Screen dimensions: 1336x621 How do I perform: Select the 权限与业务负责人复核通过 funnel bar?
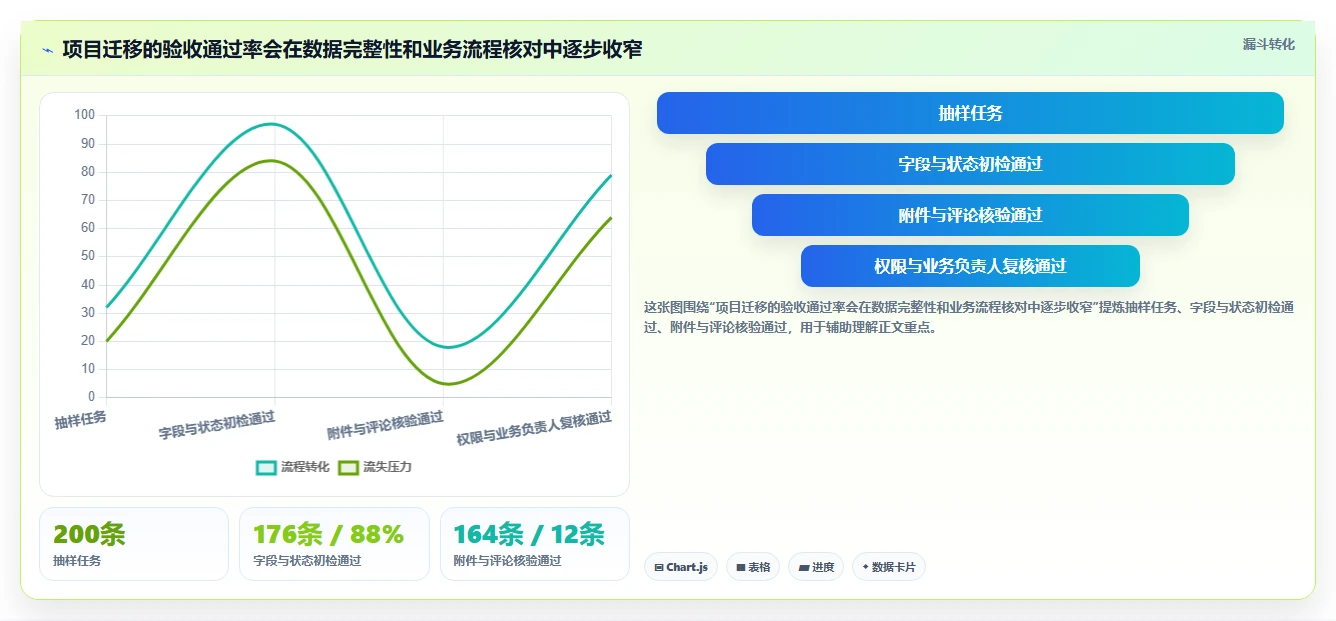point(970,266)
